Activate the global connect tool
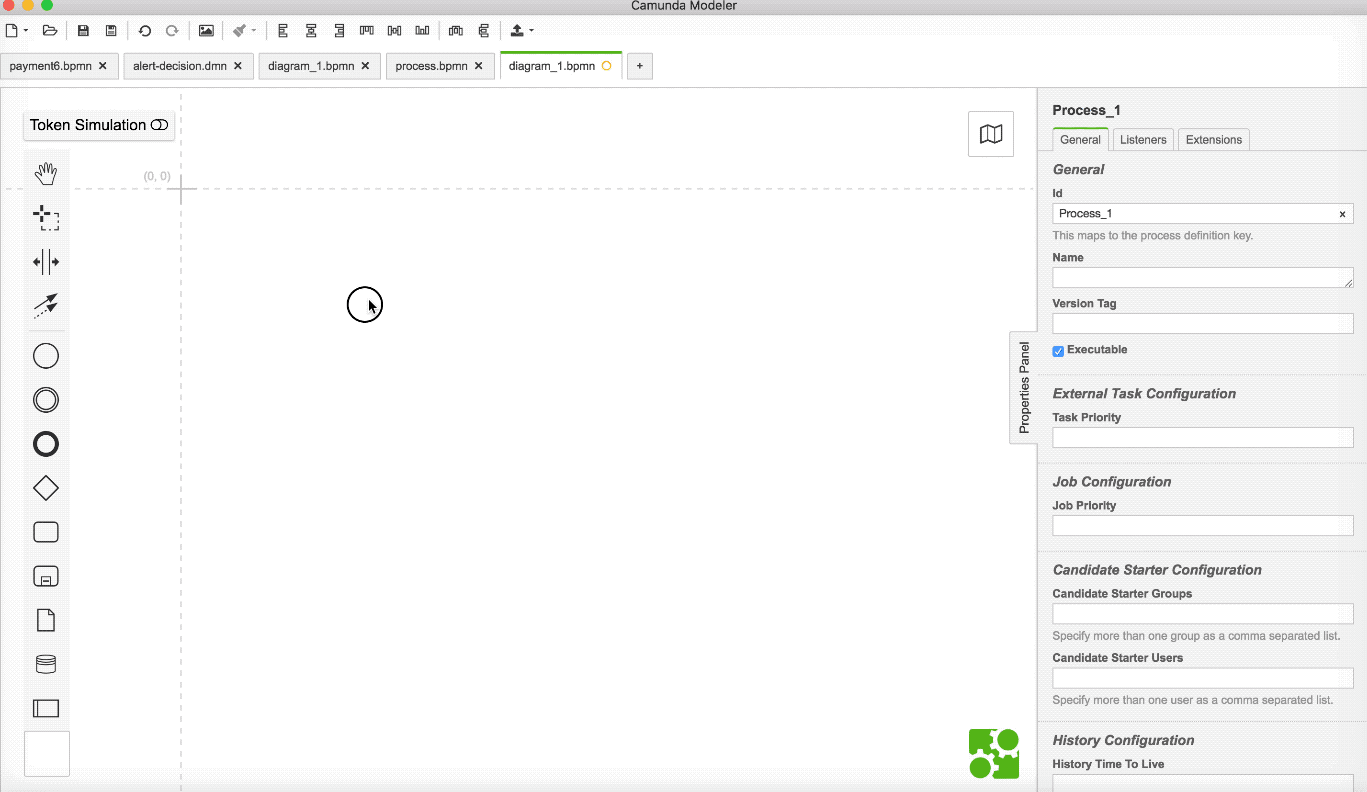Screen dimensions: 1367x792 (x=46, y=306)
